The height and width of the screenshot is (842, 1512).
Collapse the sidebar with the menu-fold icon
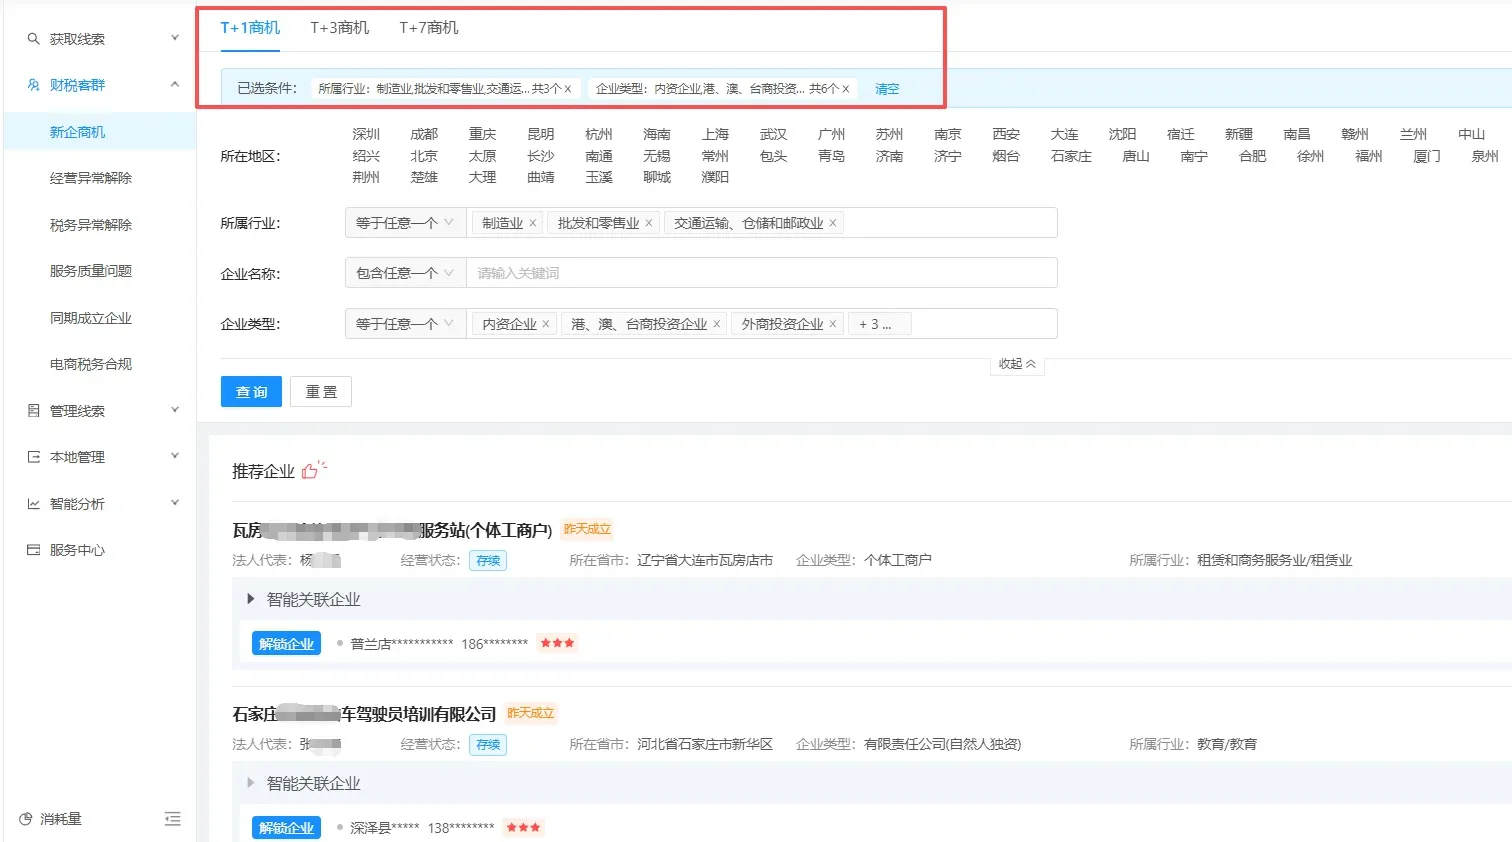(172, 819)
